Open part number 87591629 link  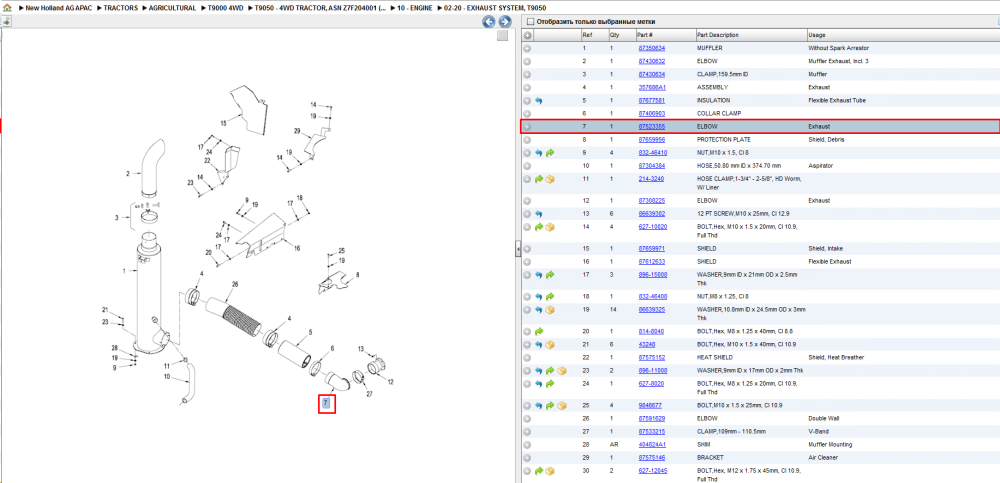[652, 419]
